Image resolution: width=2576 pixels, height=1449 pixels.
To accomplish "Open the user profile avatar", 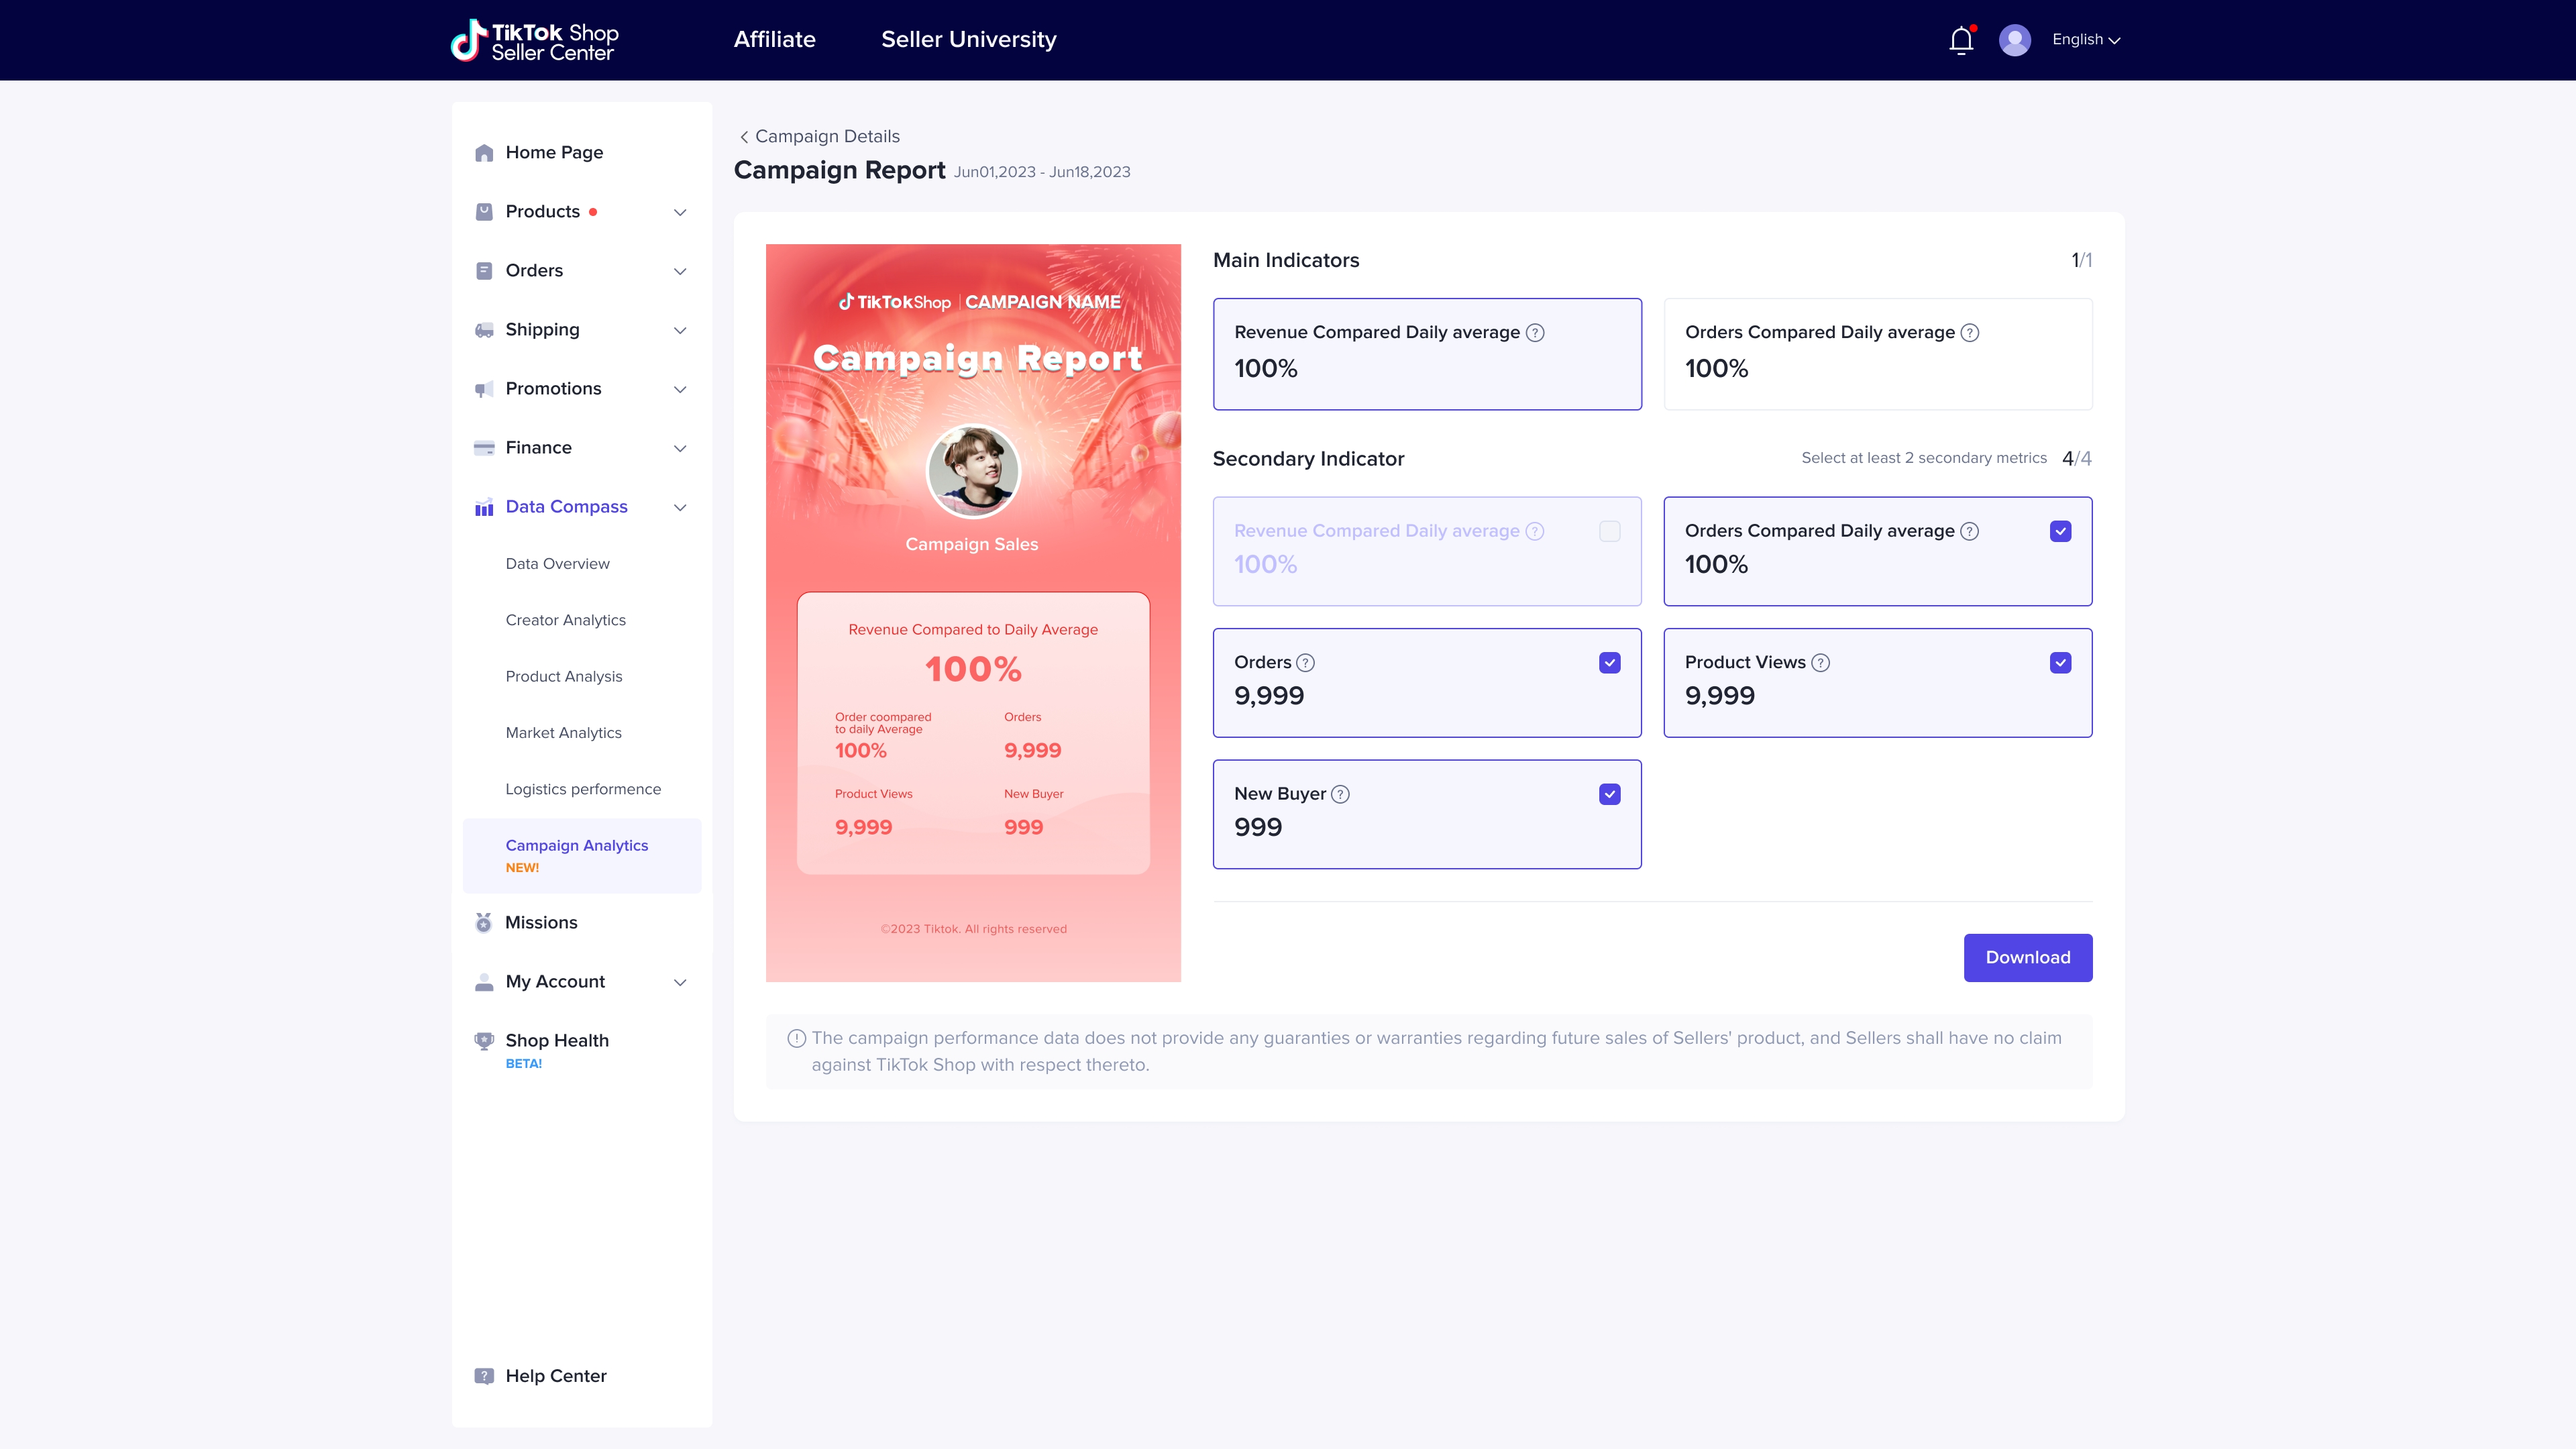I will [x=2014, y=40].
